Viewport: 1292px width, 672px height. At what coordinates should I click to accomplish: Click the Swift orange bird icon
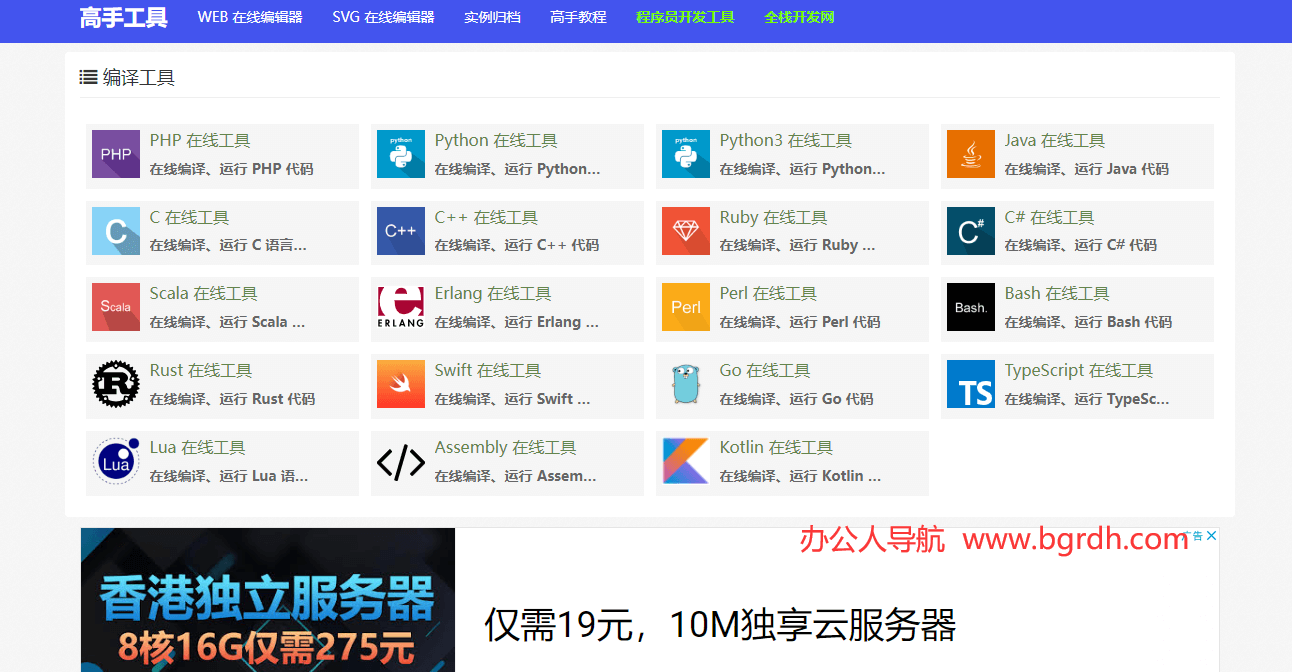click(x=401, y=384)
